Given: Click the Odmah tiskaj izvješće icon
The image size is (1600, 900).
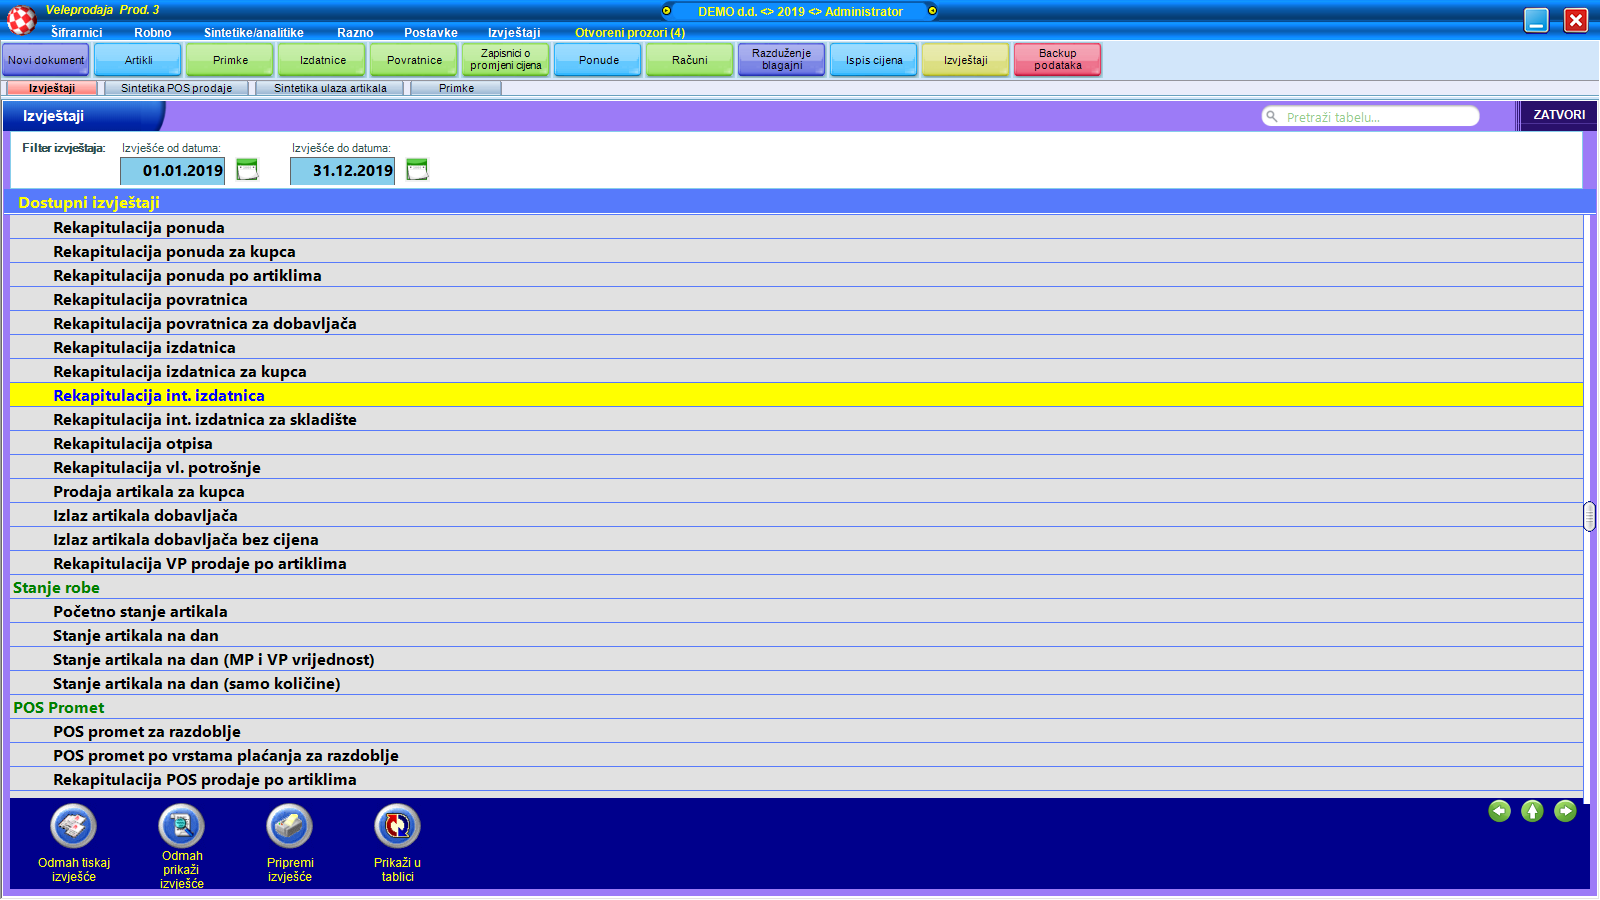Looking at the screenshot, I should pyautogui.click(x=74, y=827).
